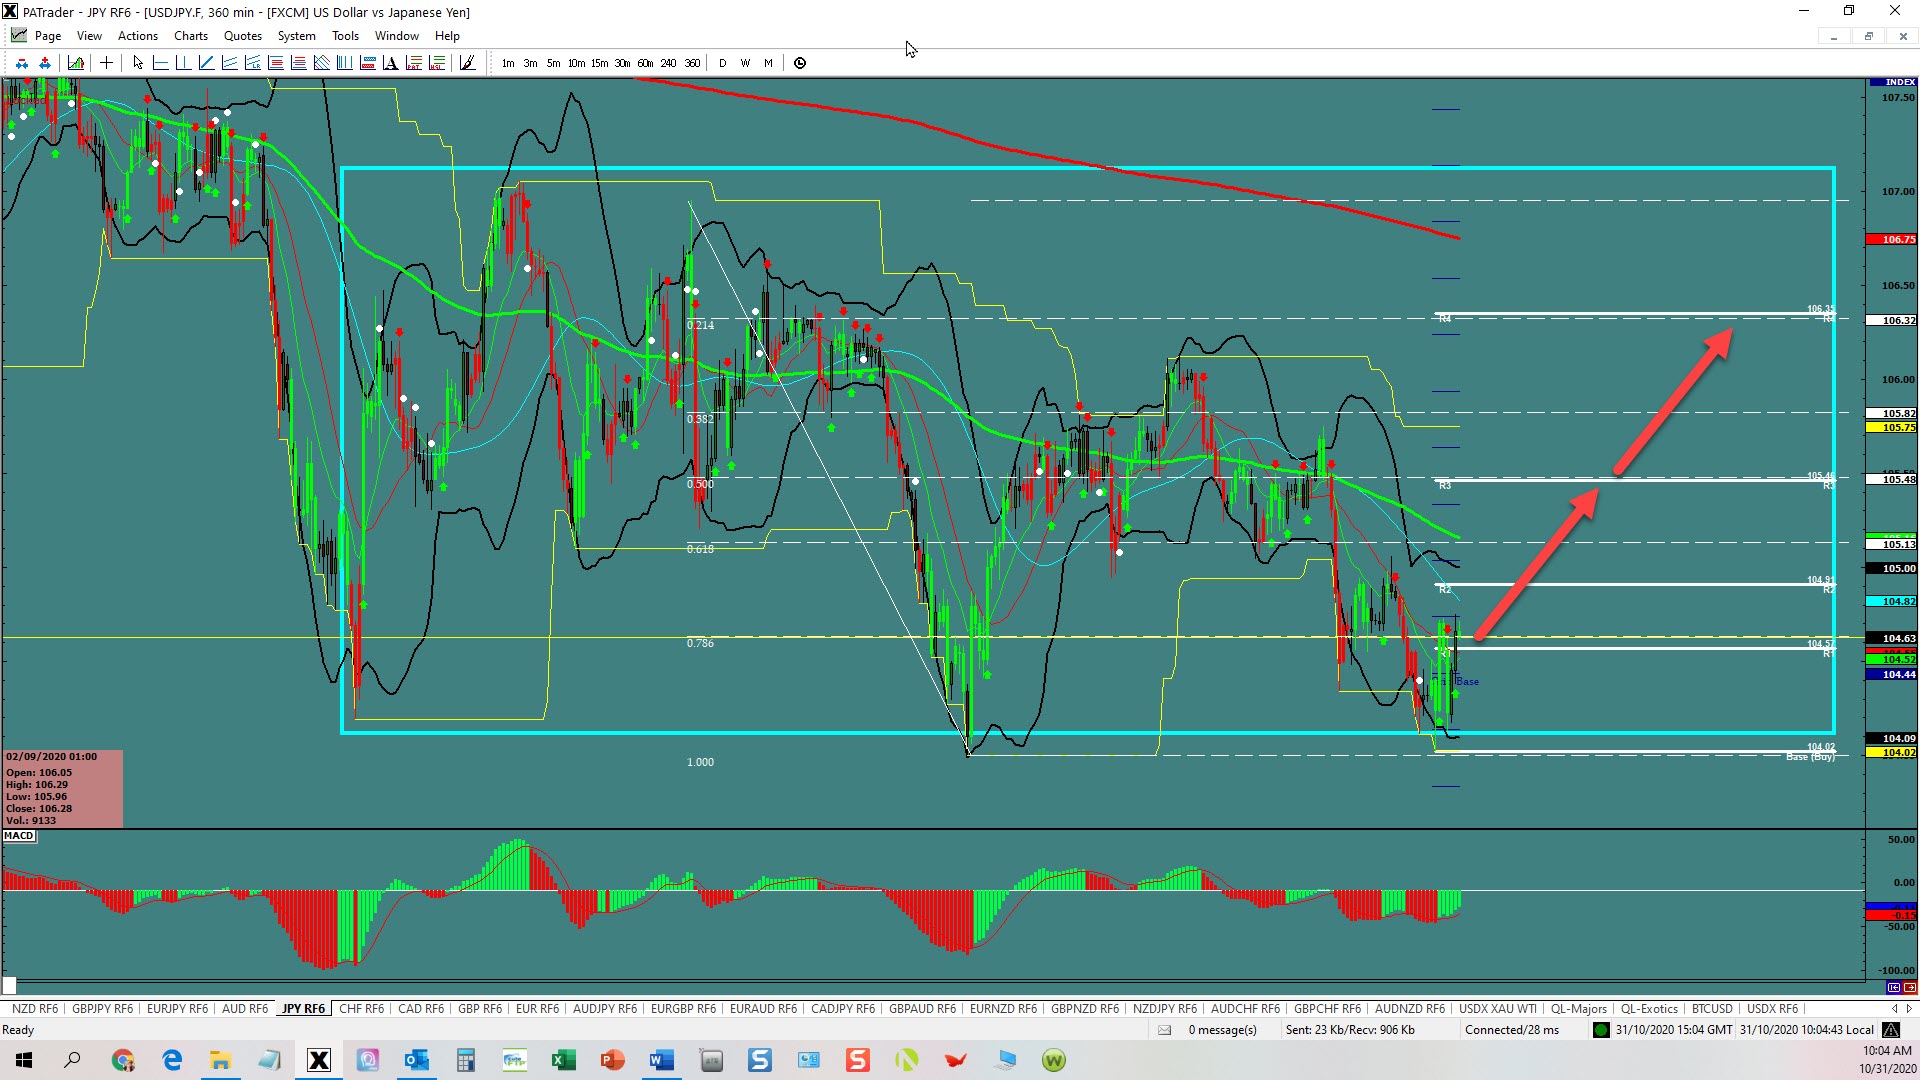This screenshot has width=1920, height=1080.
Task: Switch to the BTCUSD tab
Action: 1712,1008
